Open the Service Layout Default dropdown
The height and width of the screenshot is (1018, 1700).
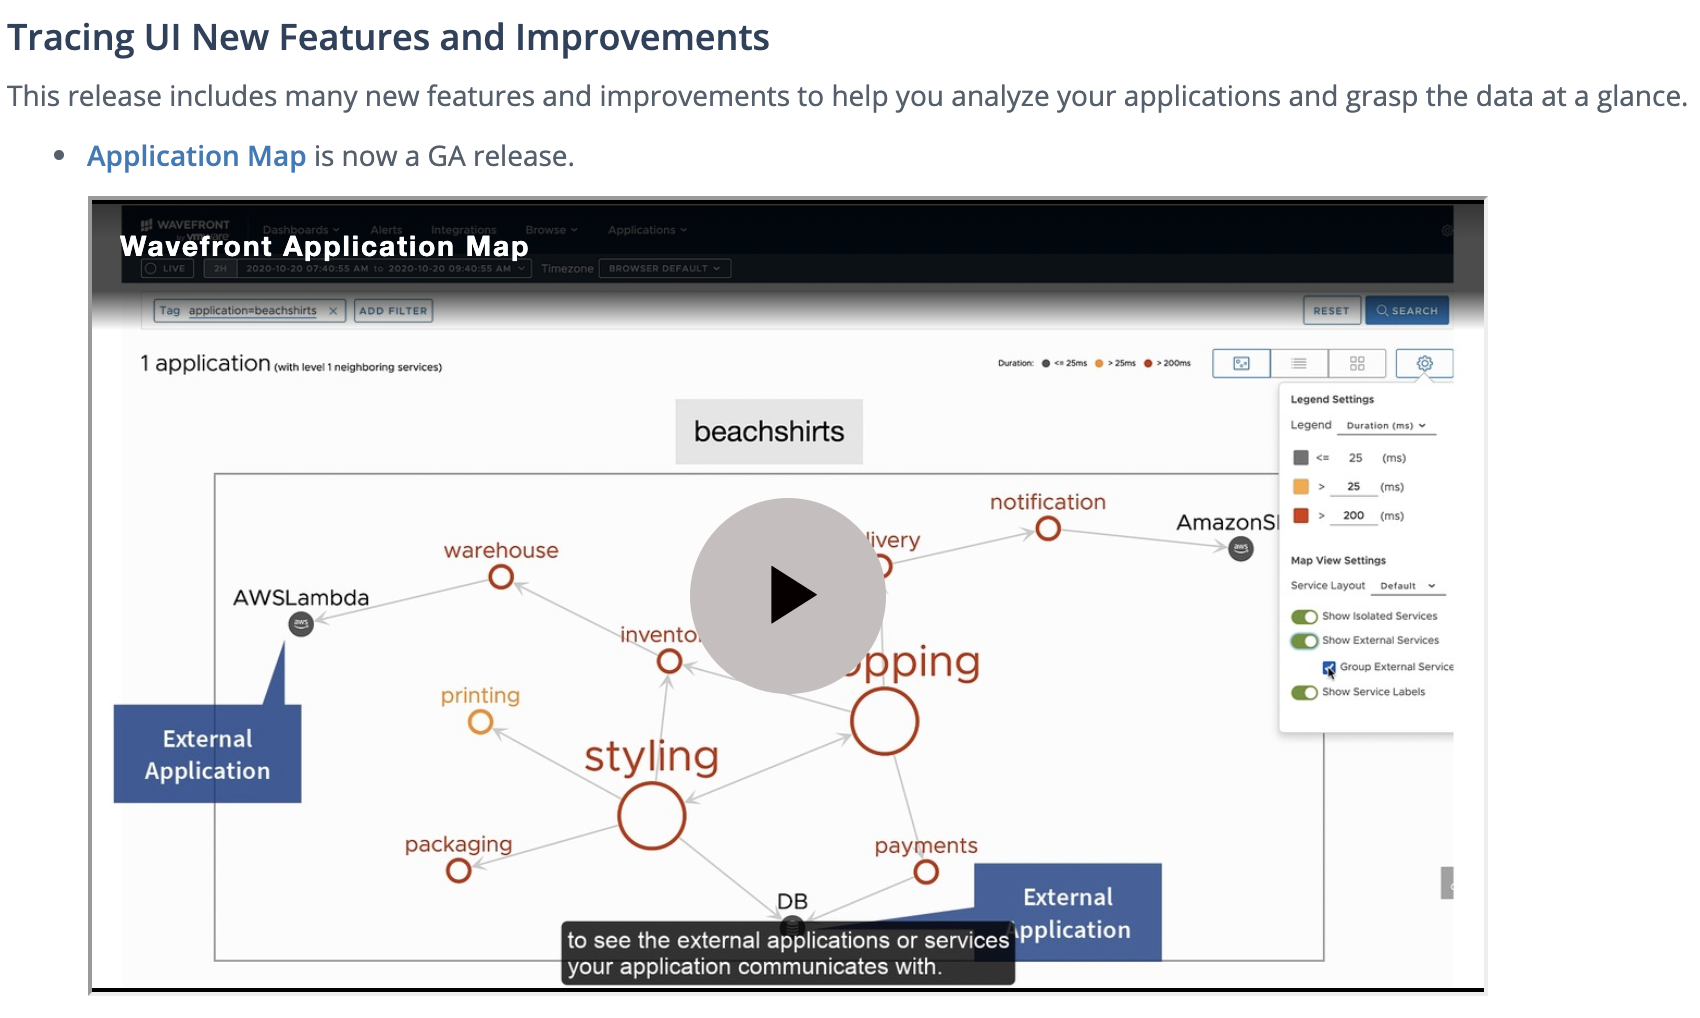tap(1408, 586)
